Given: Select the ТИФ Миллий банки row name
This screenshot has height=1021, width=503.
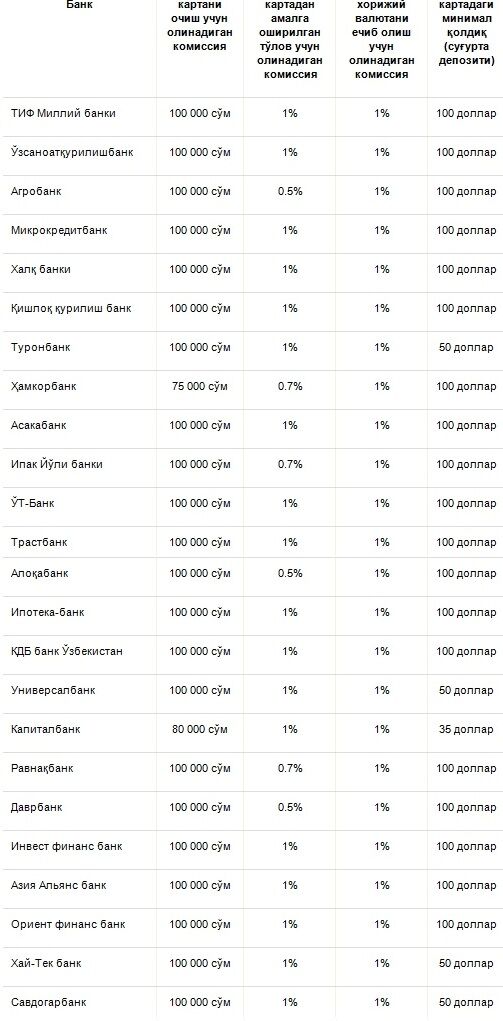Looking at the screenshot, I should coord(63,113).
